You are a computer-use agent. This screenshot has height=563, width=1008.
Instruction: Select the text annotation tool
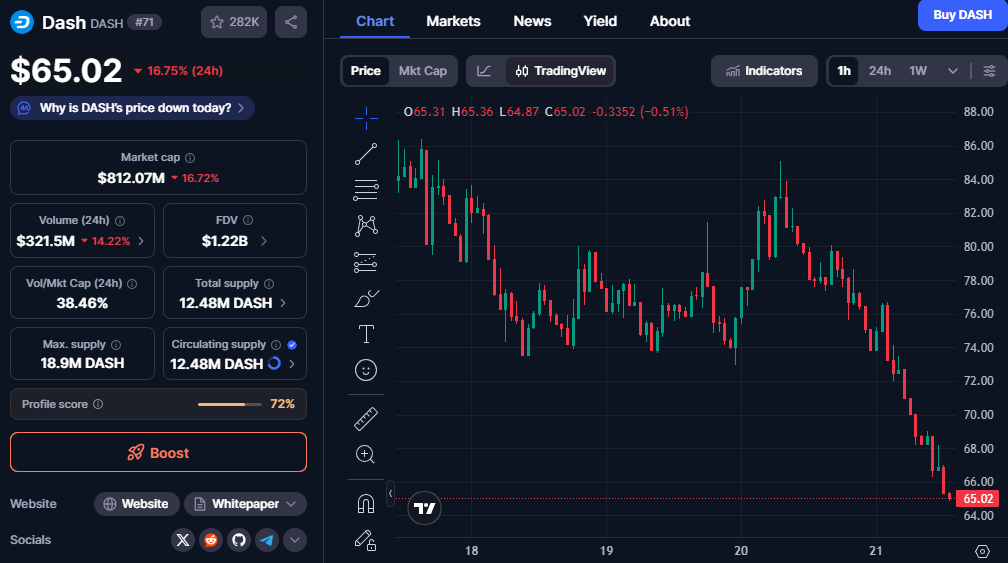point(366,334)
